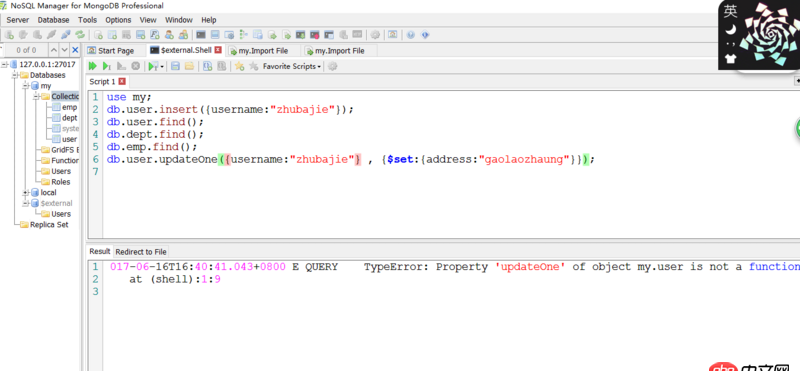
Task: Click the green Refresh arrows in main toolbar
Action: 80,35
